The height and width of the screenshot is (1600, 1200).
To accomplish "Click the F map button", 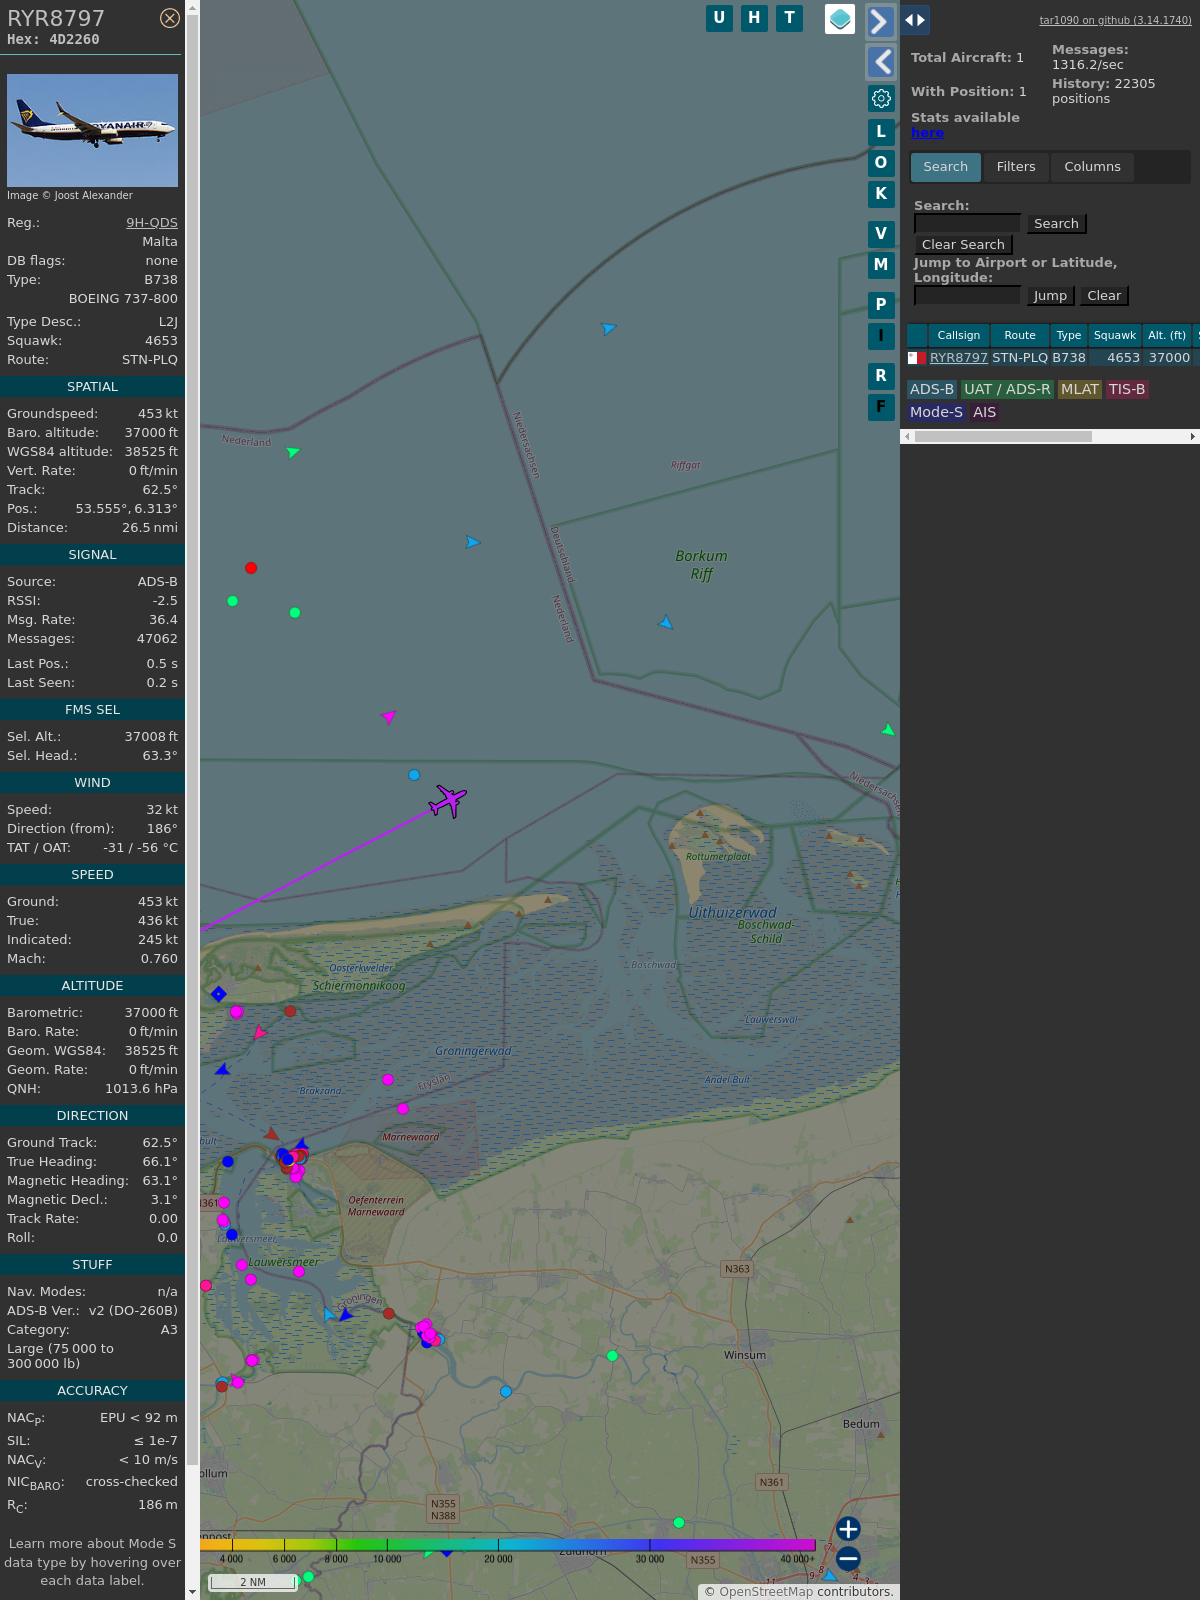I will [x=881, y=407].
